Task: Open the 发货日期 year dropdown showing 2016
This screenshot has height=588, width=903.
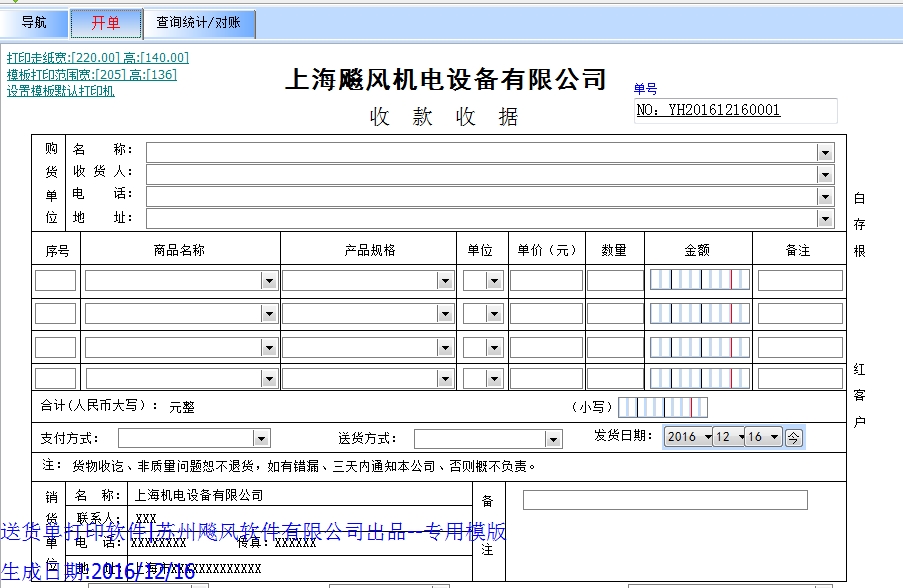Action: [708, 437]
